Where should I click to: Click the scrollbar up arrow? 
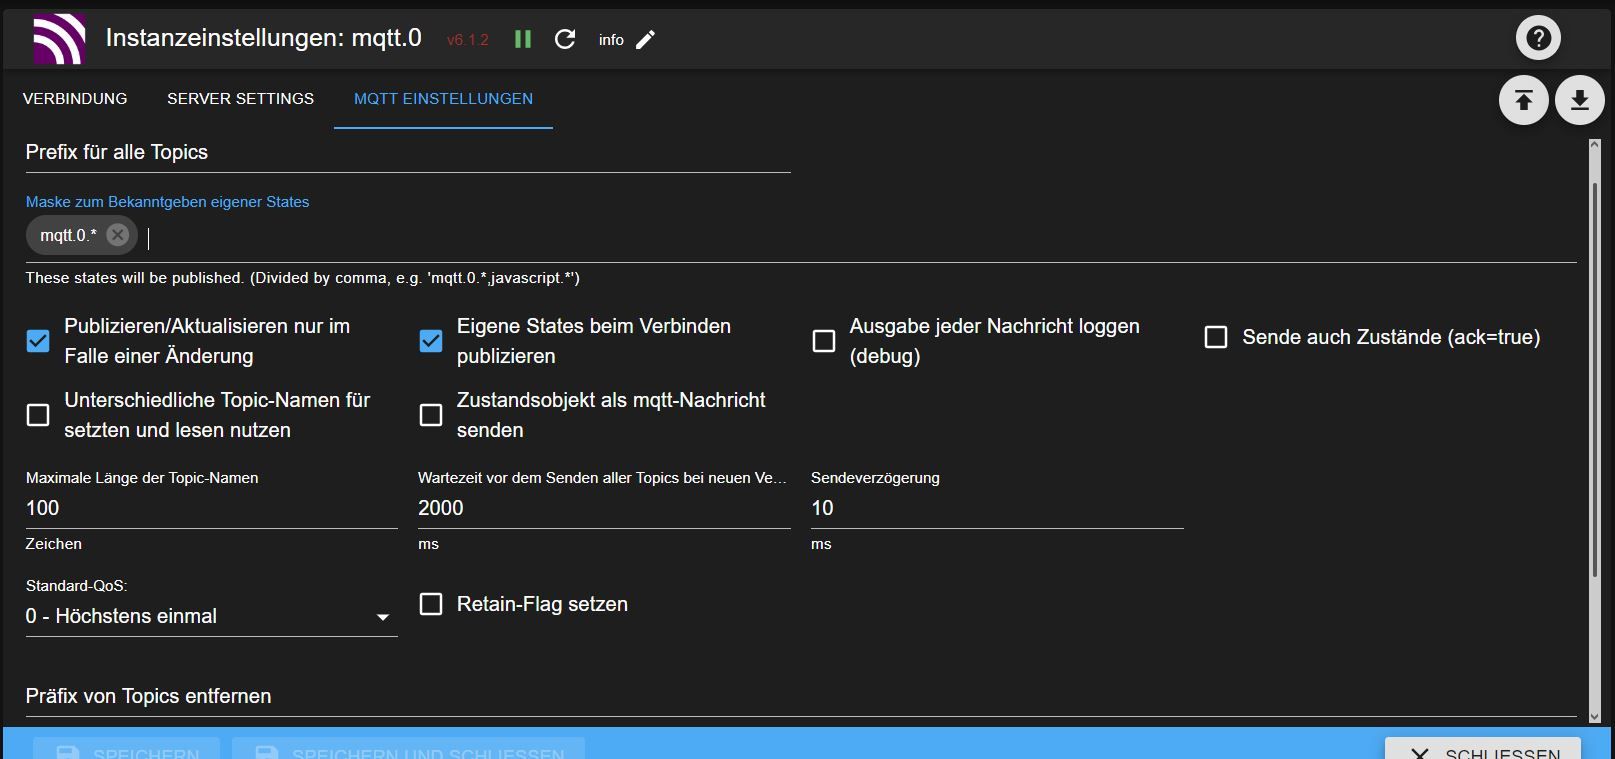click(1594, 146)
